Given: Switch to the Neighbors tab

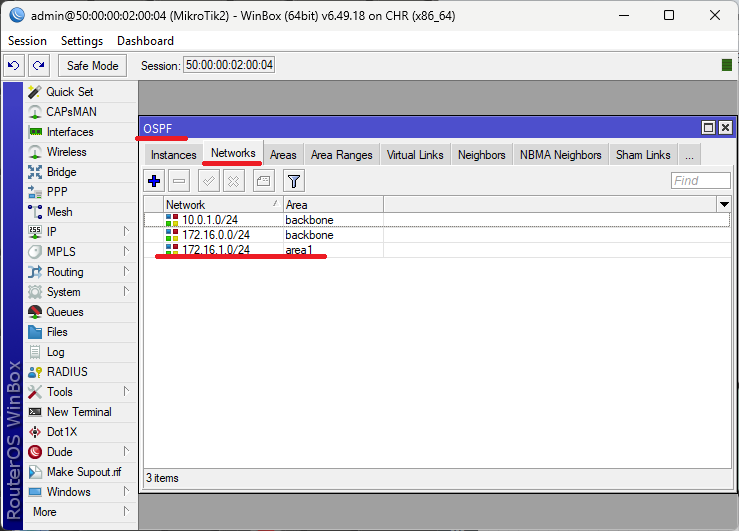Looking at the screenshot, I should tap(481, 155).
